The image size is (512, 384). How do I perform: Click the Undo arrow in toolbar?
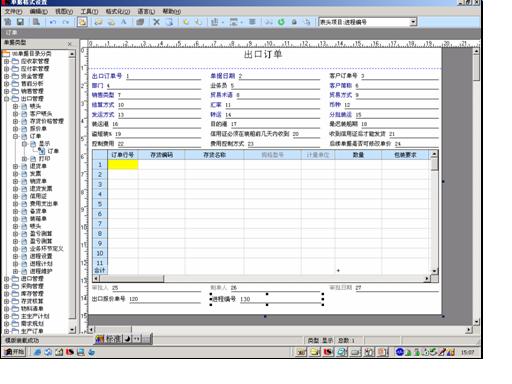pos(53,22)
